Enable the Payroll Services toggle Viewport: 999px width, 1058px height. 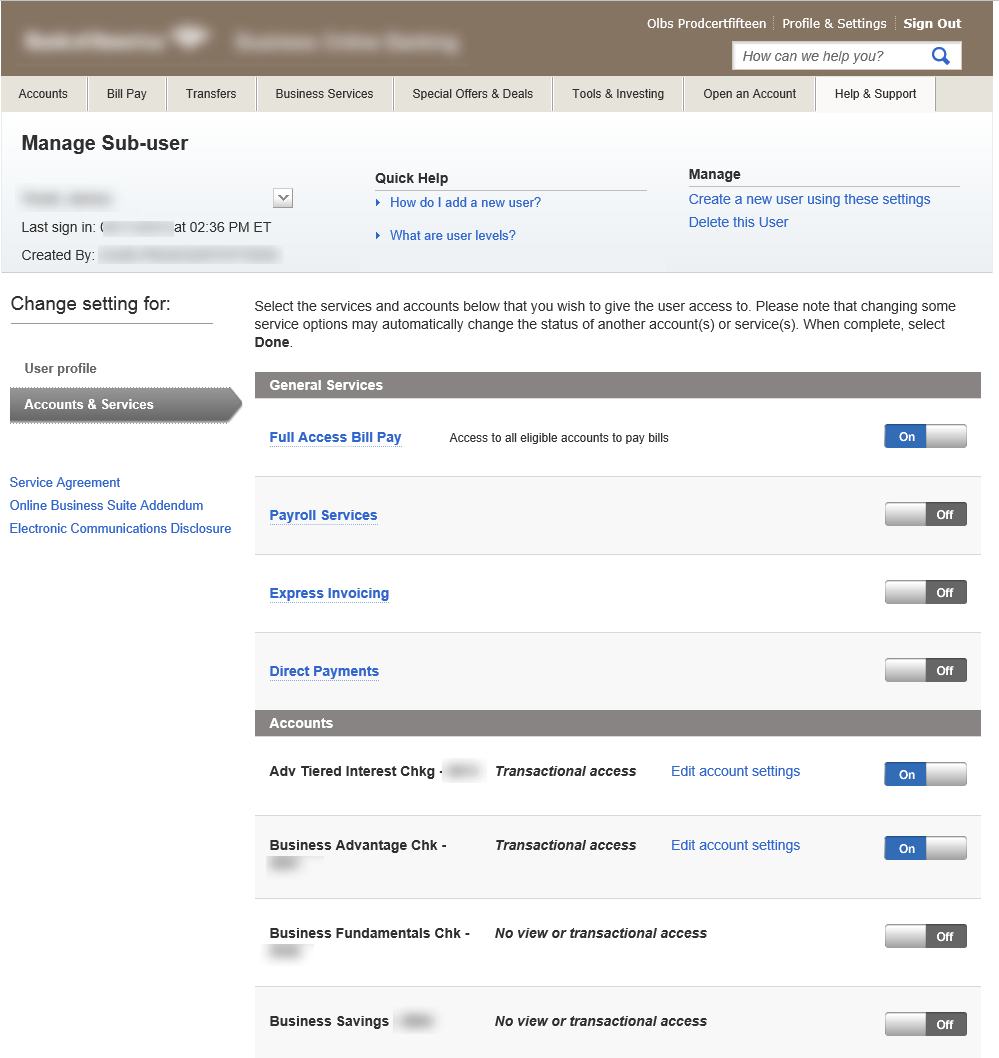pos(925,515)
